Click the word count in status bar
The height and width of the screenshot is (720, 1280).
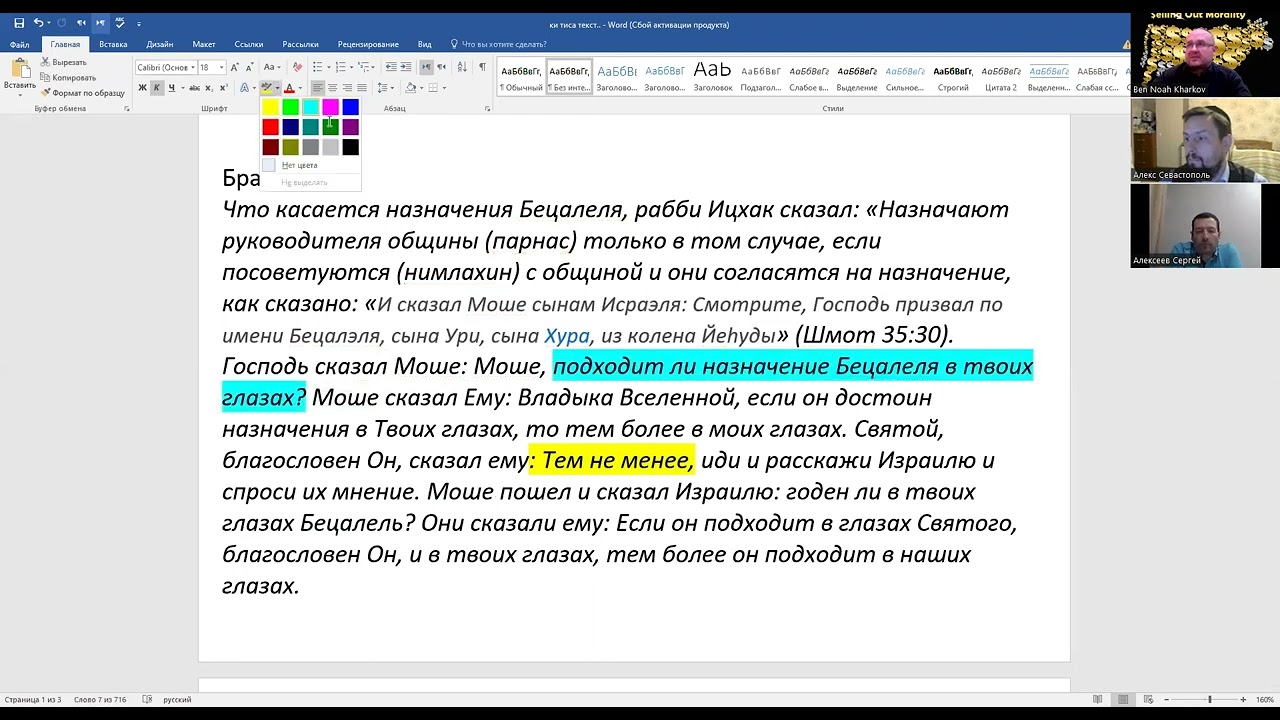101,699
